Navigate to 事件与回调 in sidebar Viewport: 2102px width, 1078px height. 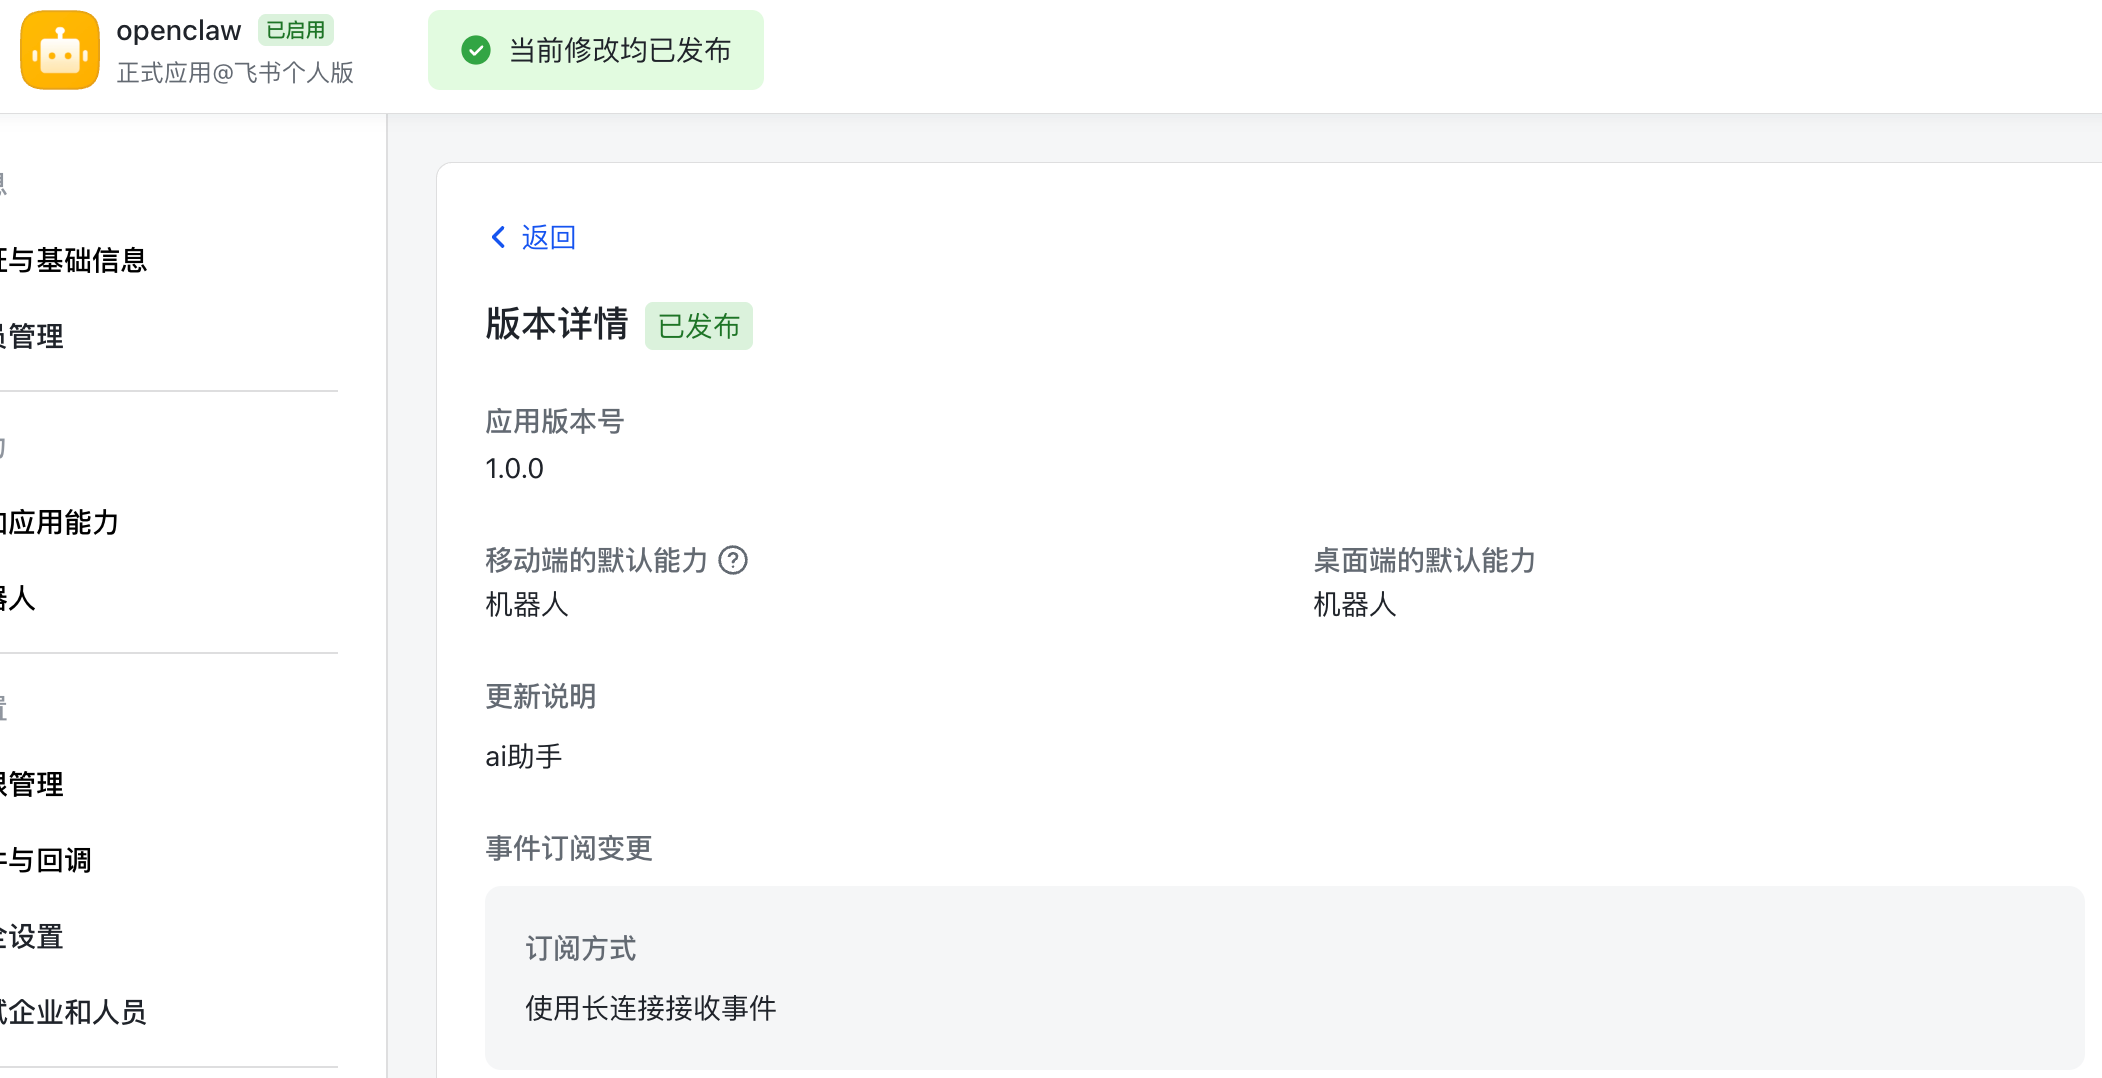tap(46, 860)
